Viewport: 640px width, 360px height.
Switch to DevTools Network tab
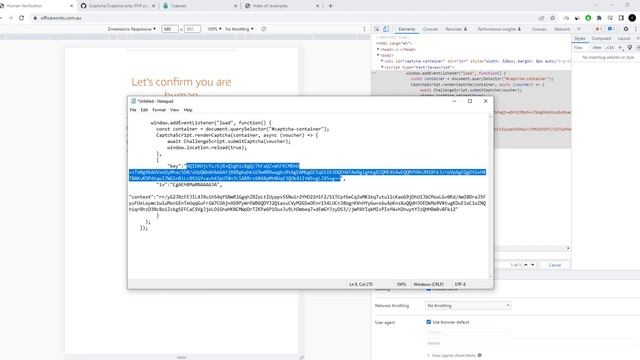point(562,29)
